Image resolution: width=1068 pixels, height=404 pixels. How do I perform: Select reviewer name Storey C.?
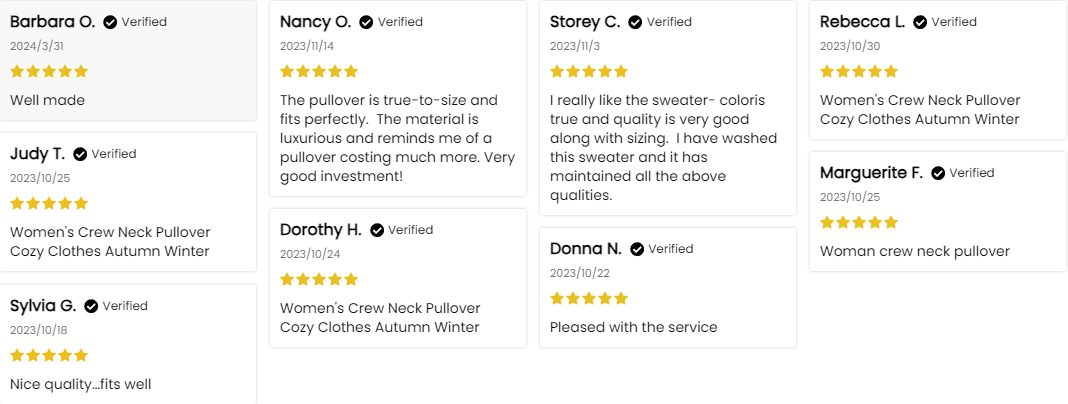pyautogui.click(x=585, y=22)
